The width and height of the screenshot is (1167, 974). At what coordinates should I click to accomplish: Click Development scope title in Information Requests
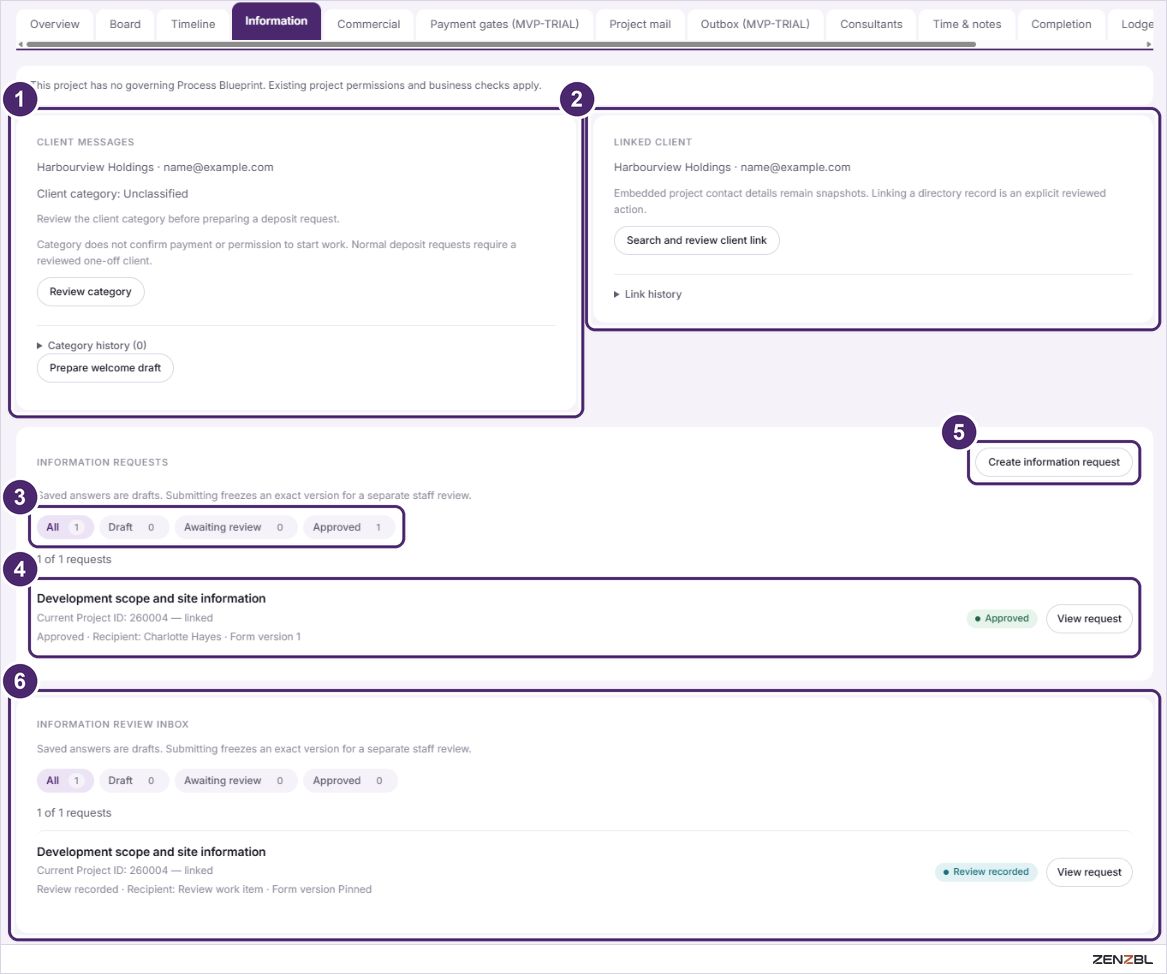(x=151, y=598)
